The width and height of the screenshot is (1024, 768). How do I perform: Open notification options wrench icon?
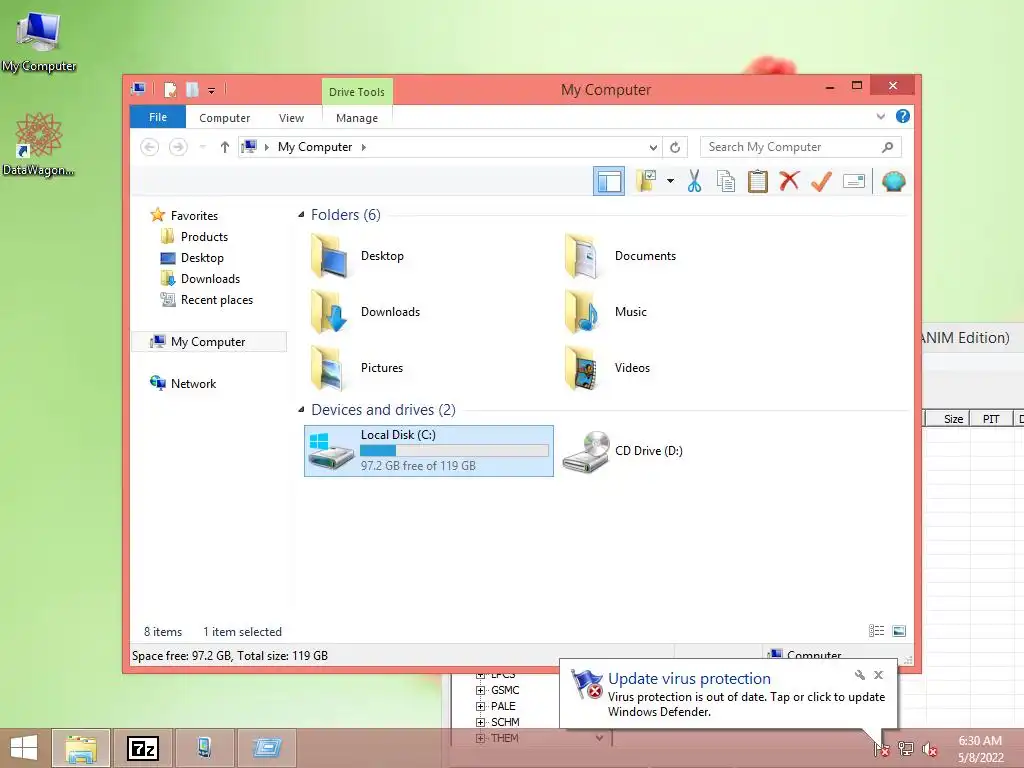tap(859, 675)
